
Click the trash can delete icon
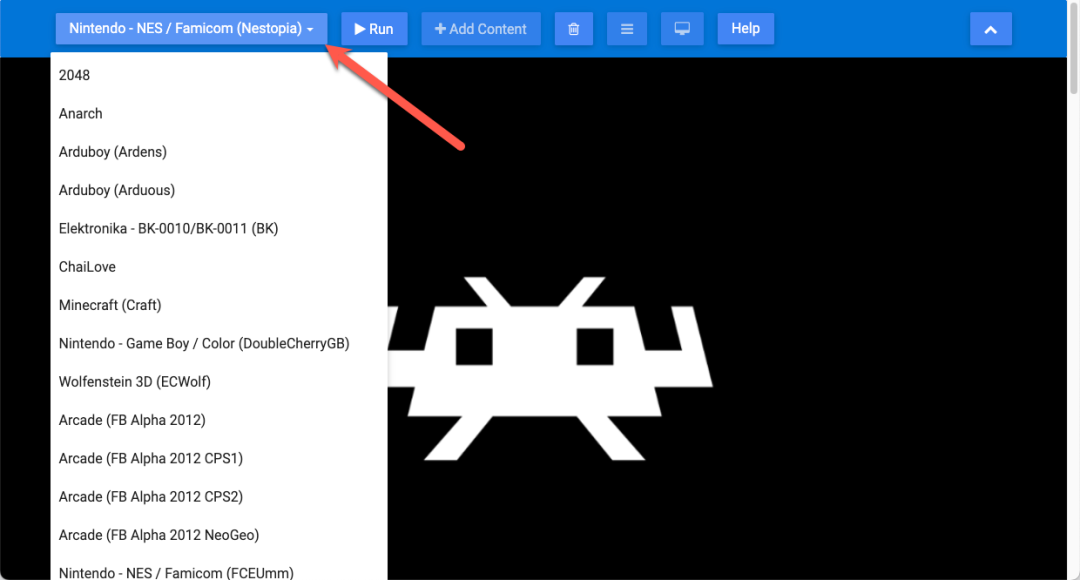[574, 29]
